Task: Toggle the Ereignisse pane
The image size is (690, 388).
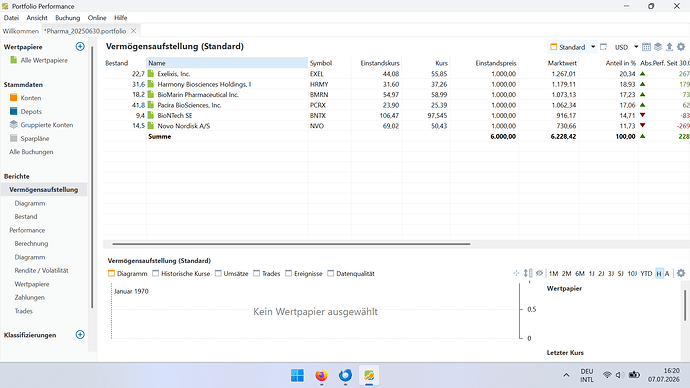Action: 304,274
